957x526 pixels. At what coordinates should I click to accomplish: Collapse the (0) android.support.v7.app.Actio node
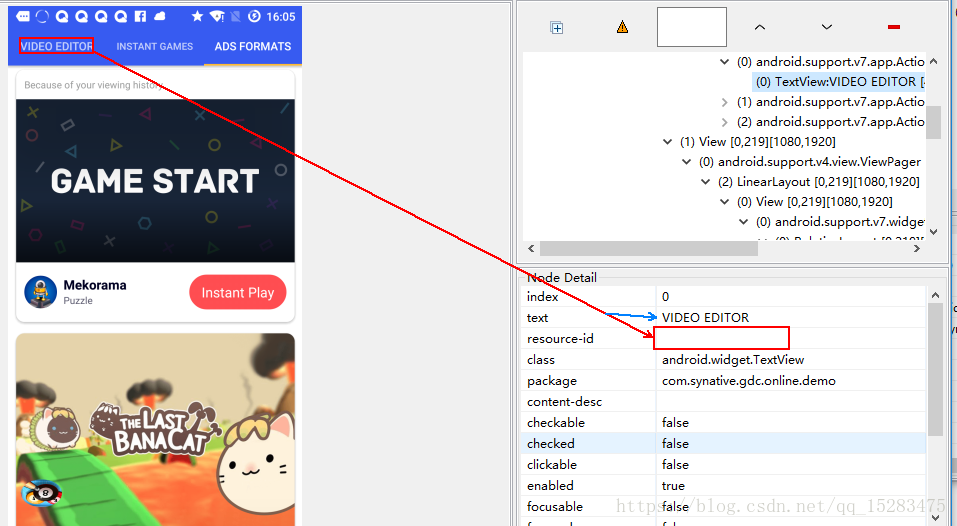tap(724, 62)
